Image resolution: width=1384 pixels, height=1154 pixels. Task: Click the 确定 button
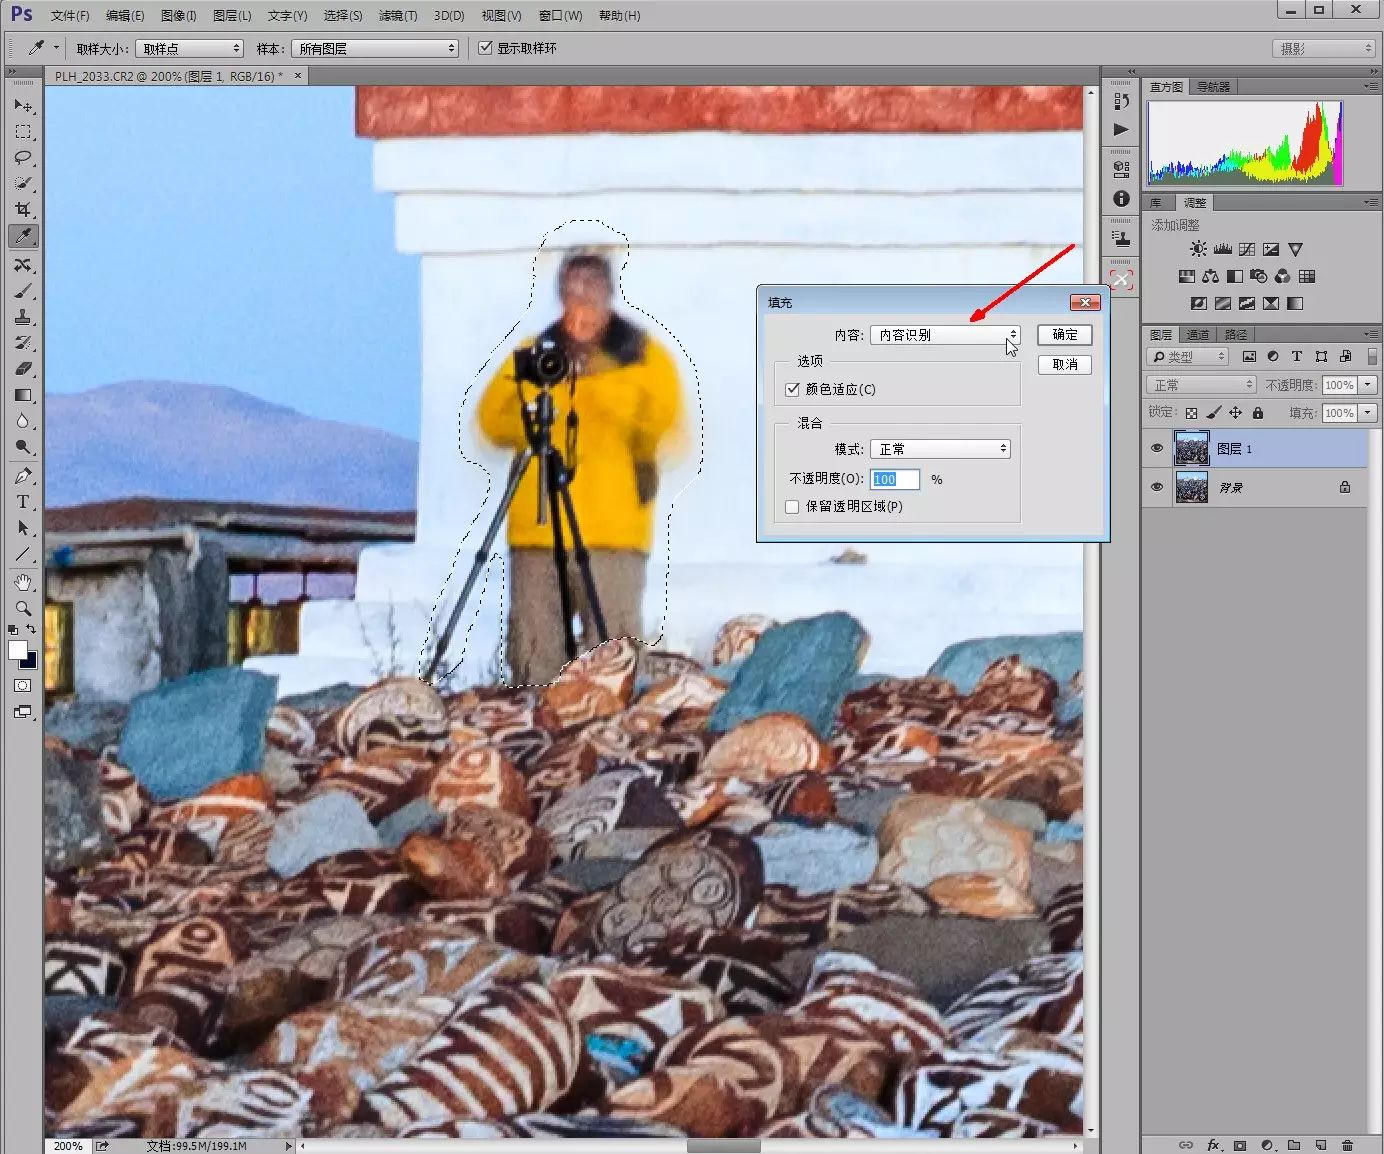click(x=1064, y=335)
